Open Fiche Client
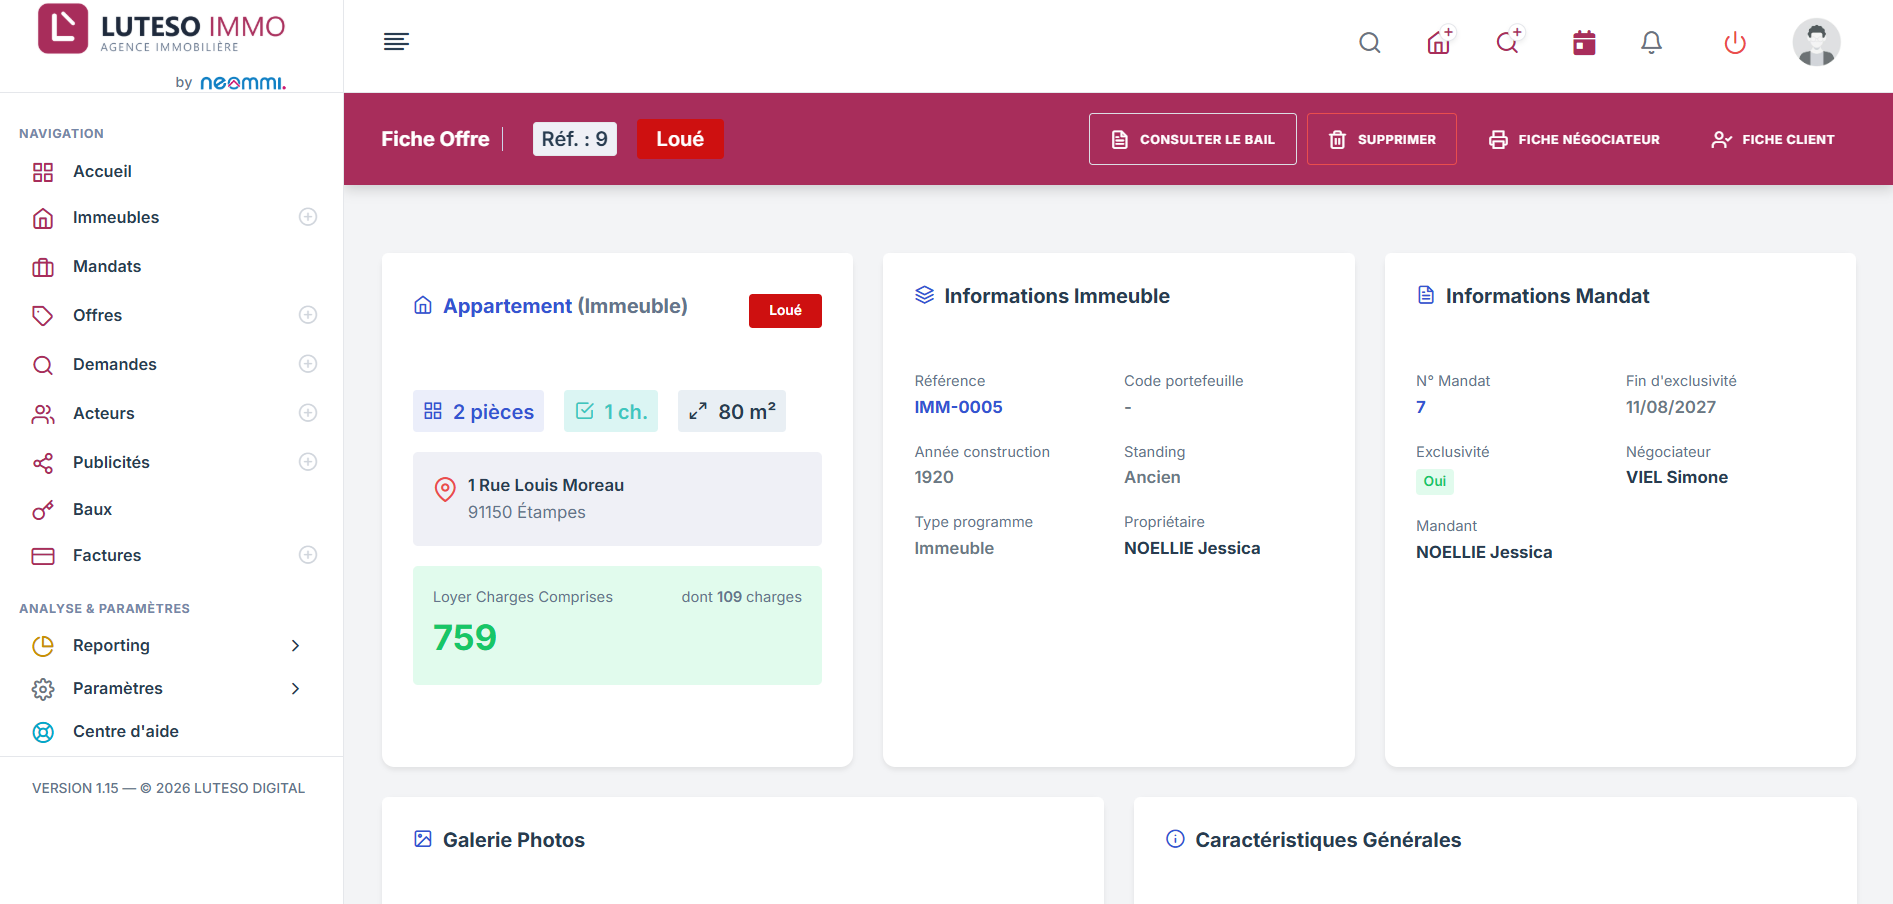Image resolution: width=1893 pixels, height=904 pixels. click(x=1773, y=139)
